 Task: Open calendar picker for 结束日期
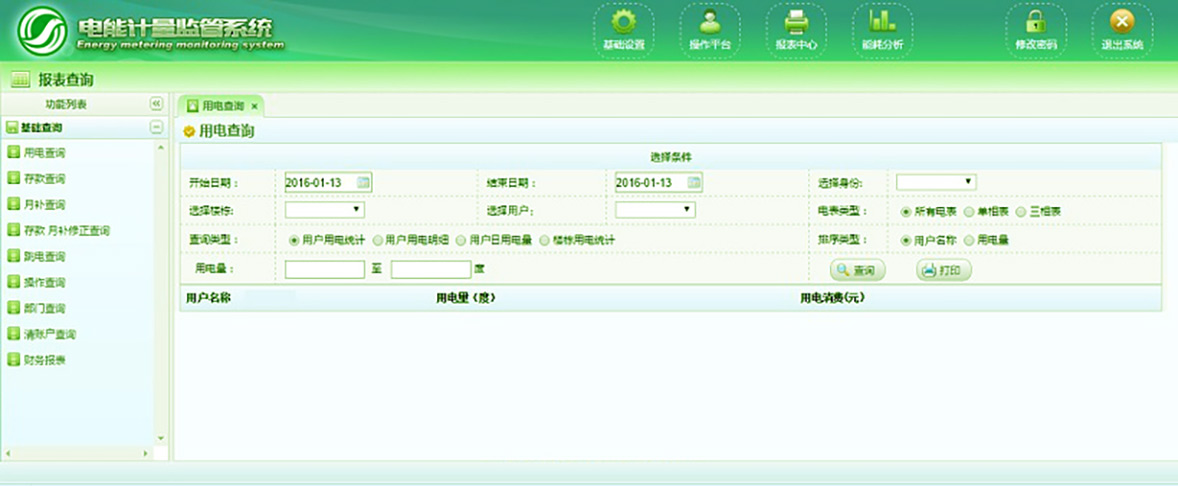tap(694, 182)
